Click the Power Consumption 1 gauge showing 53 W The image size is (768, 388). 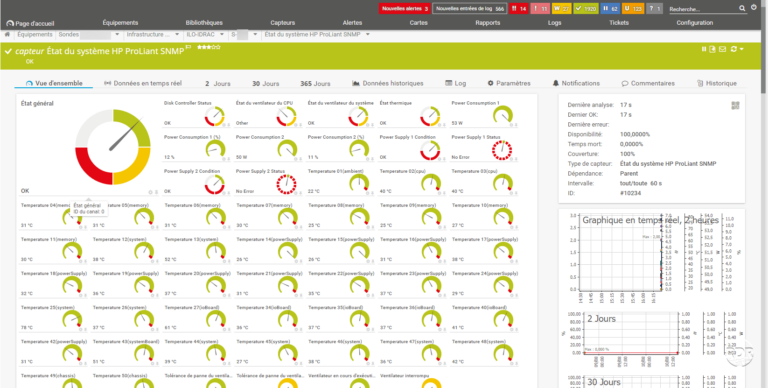502,117
